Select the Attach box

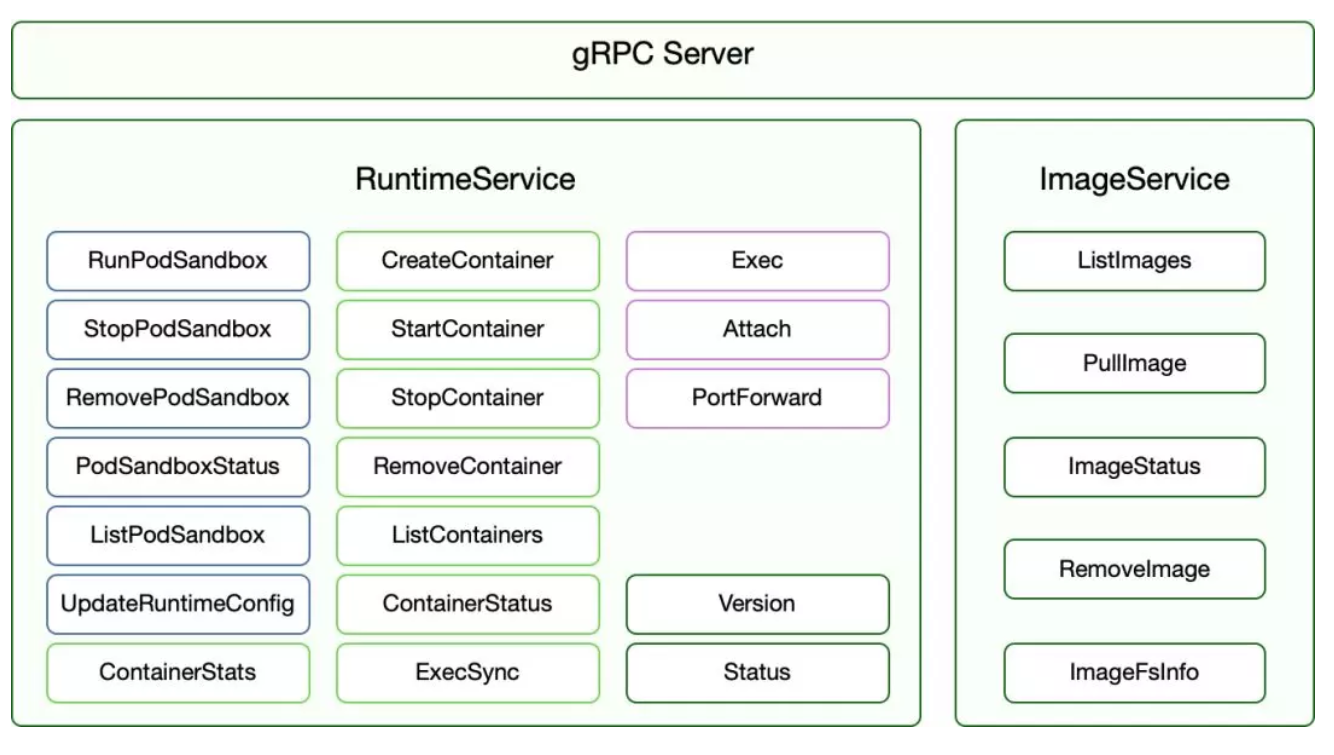click(x=757, y=329)
